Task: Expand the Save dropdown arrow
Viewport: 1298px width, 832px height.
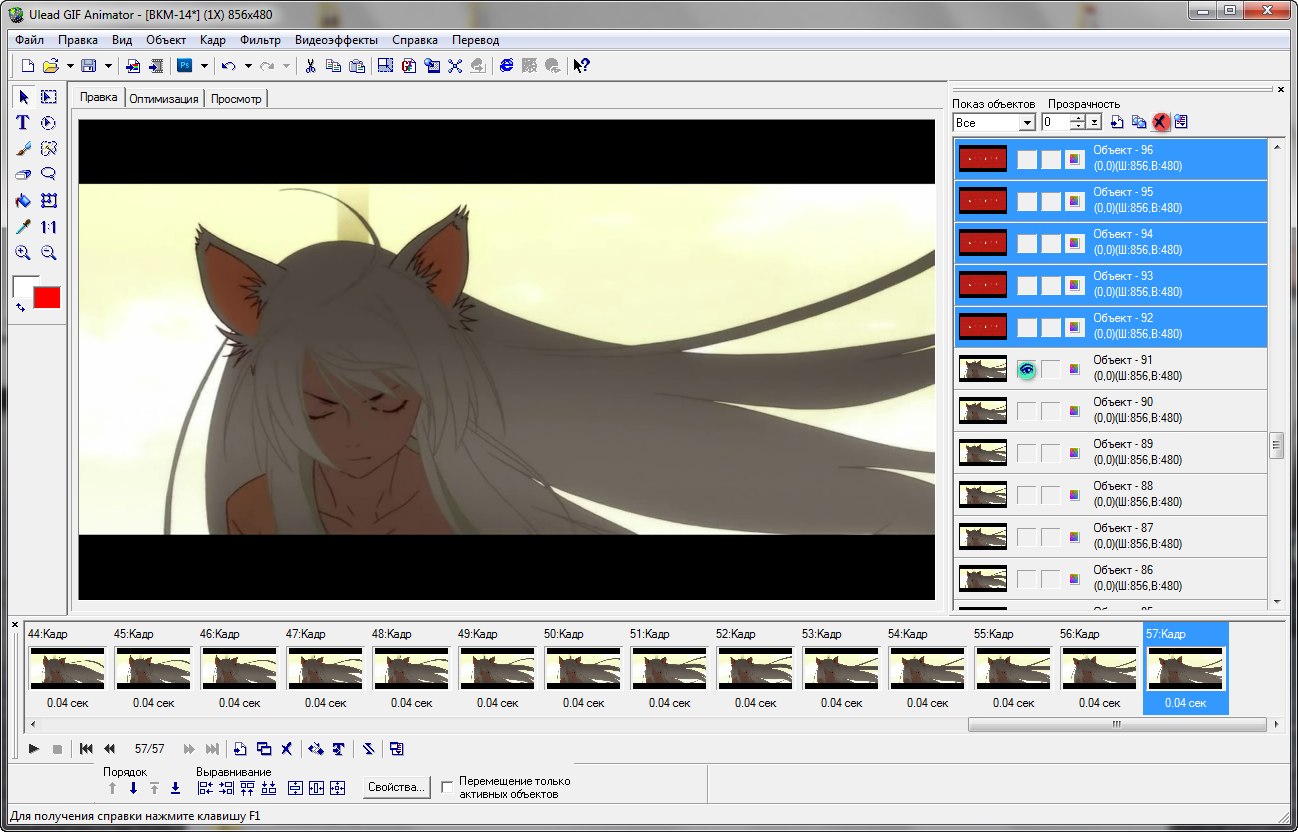Action: point(108,66)
